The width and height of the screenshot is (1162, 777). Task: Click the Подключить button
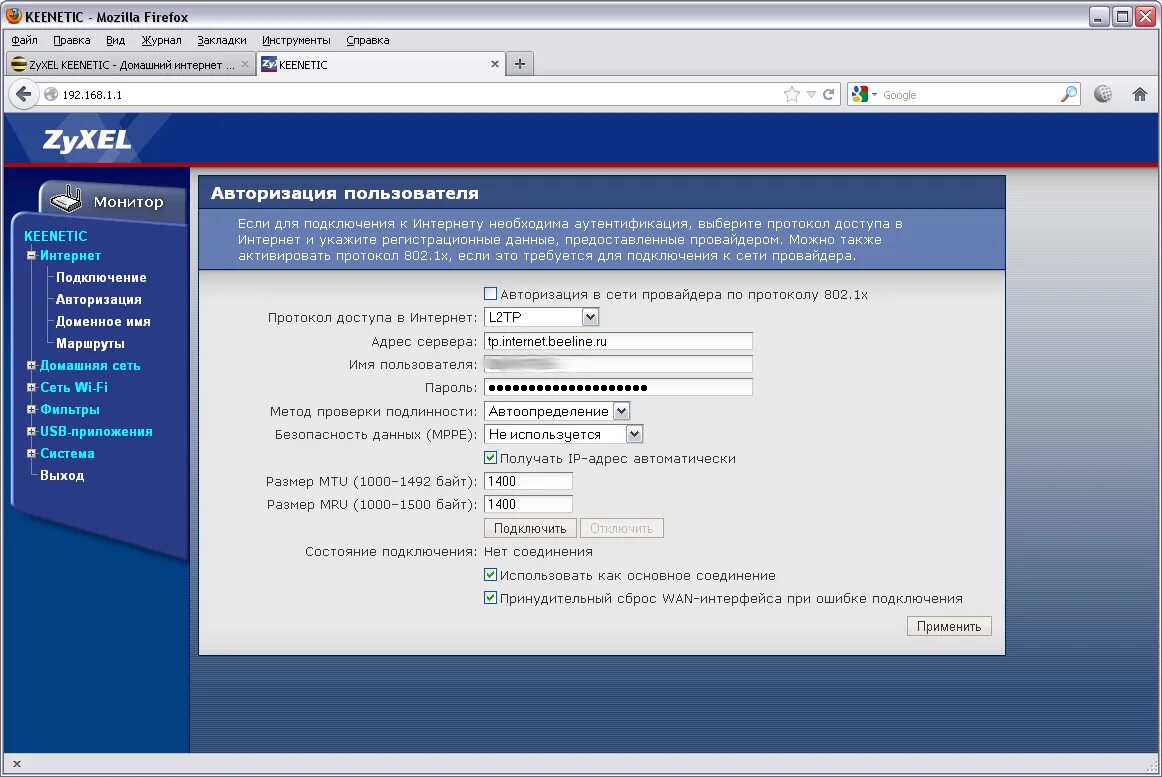pyautogui.click(x=530, y=528)
